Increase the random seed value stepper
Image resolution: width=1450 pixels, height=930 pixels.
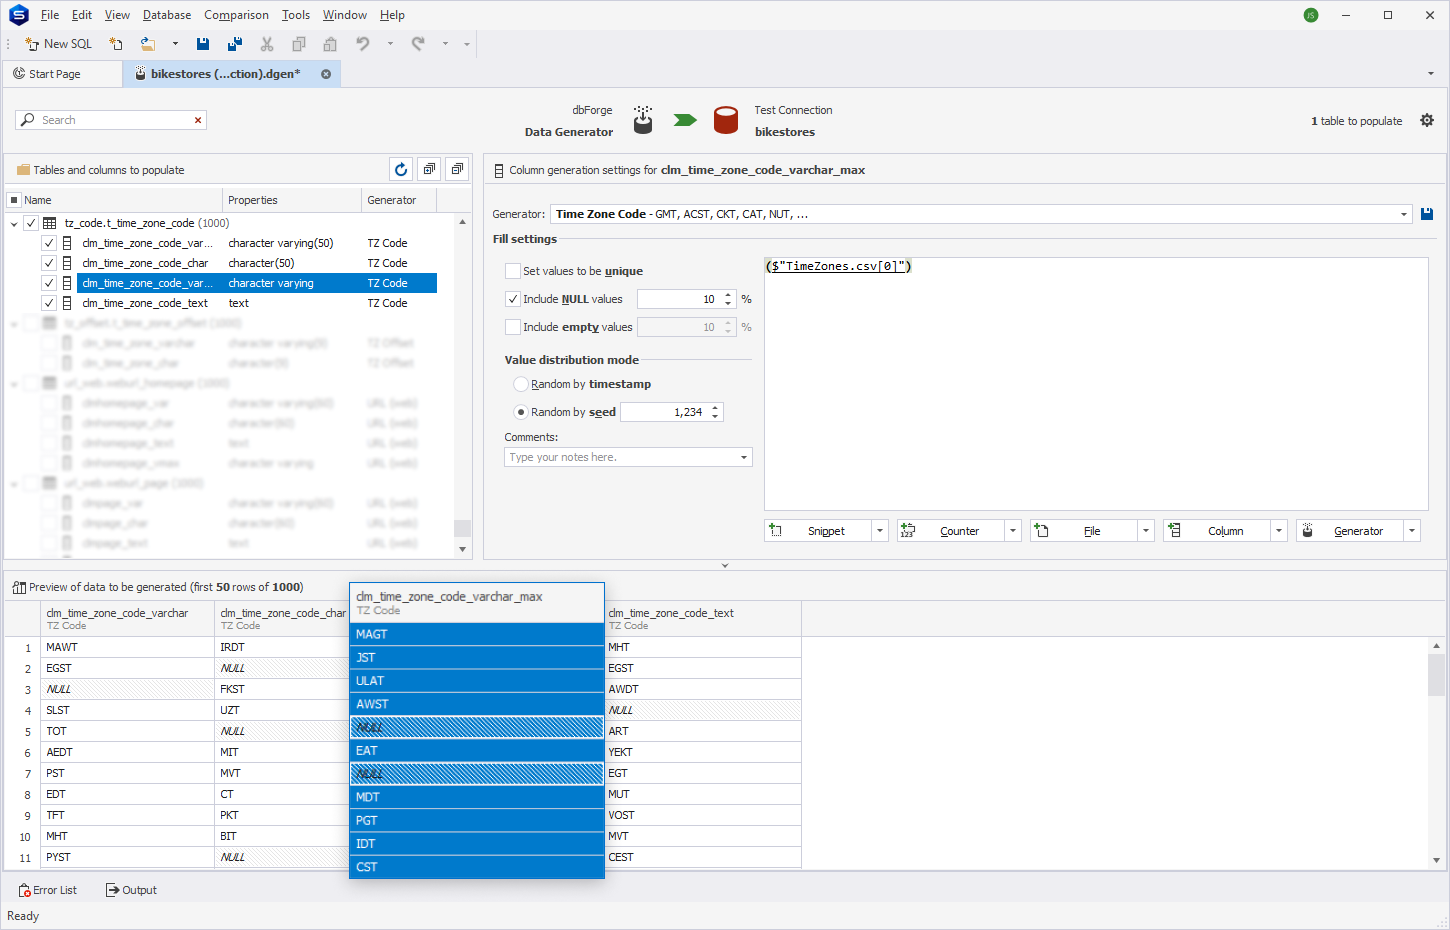point(715,408)
